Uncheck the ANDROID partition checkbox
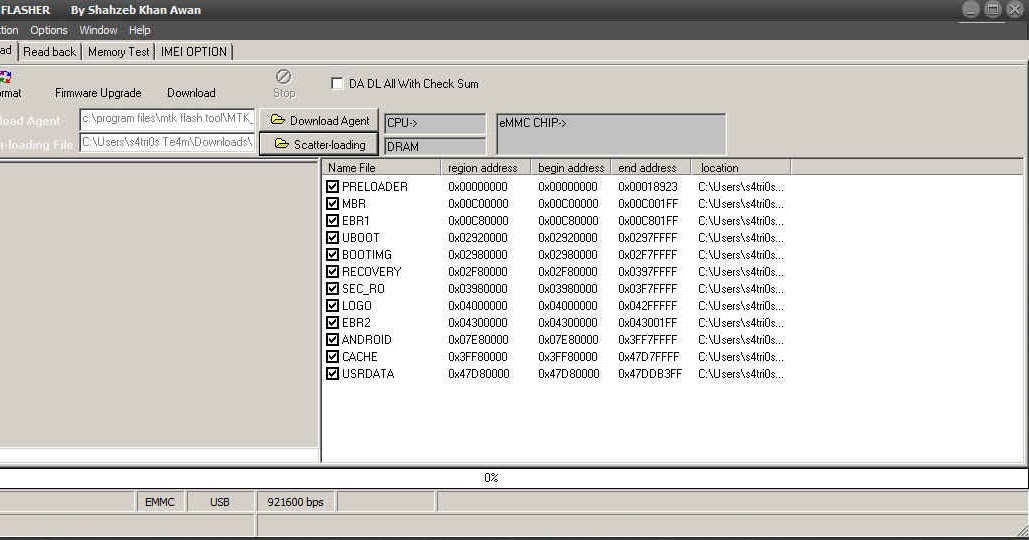 click(333, 340)
